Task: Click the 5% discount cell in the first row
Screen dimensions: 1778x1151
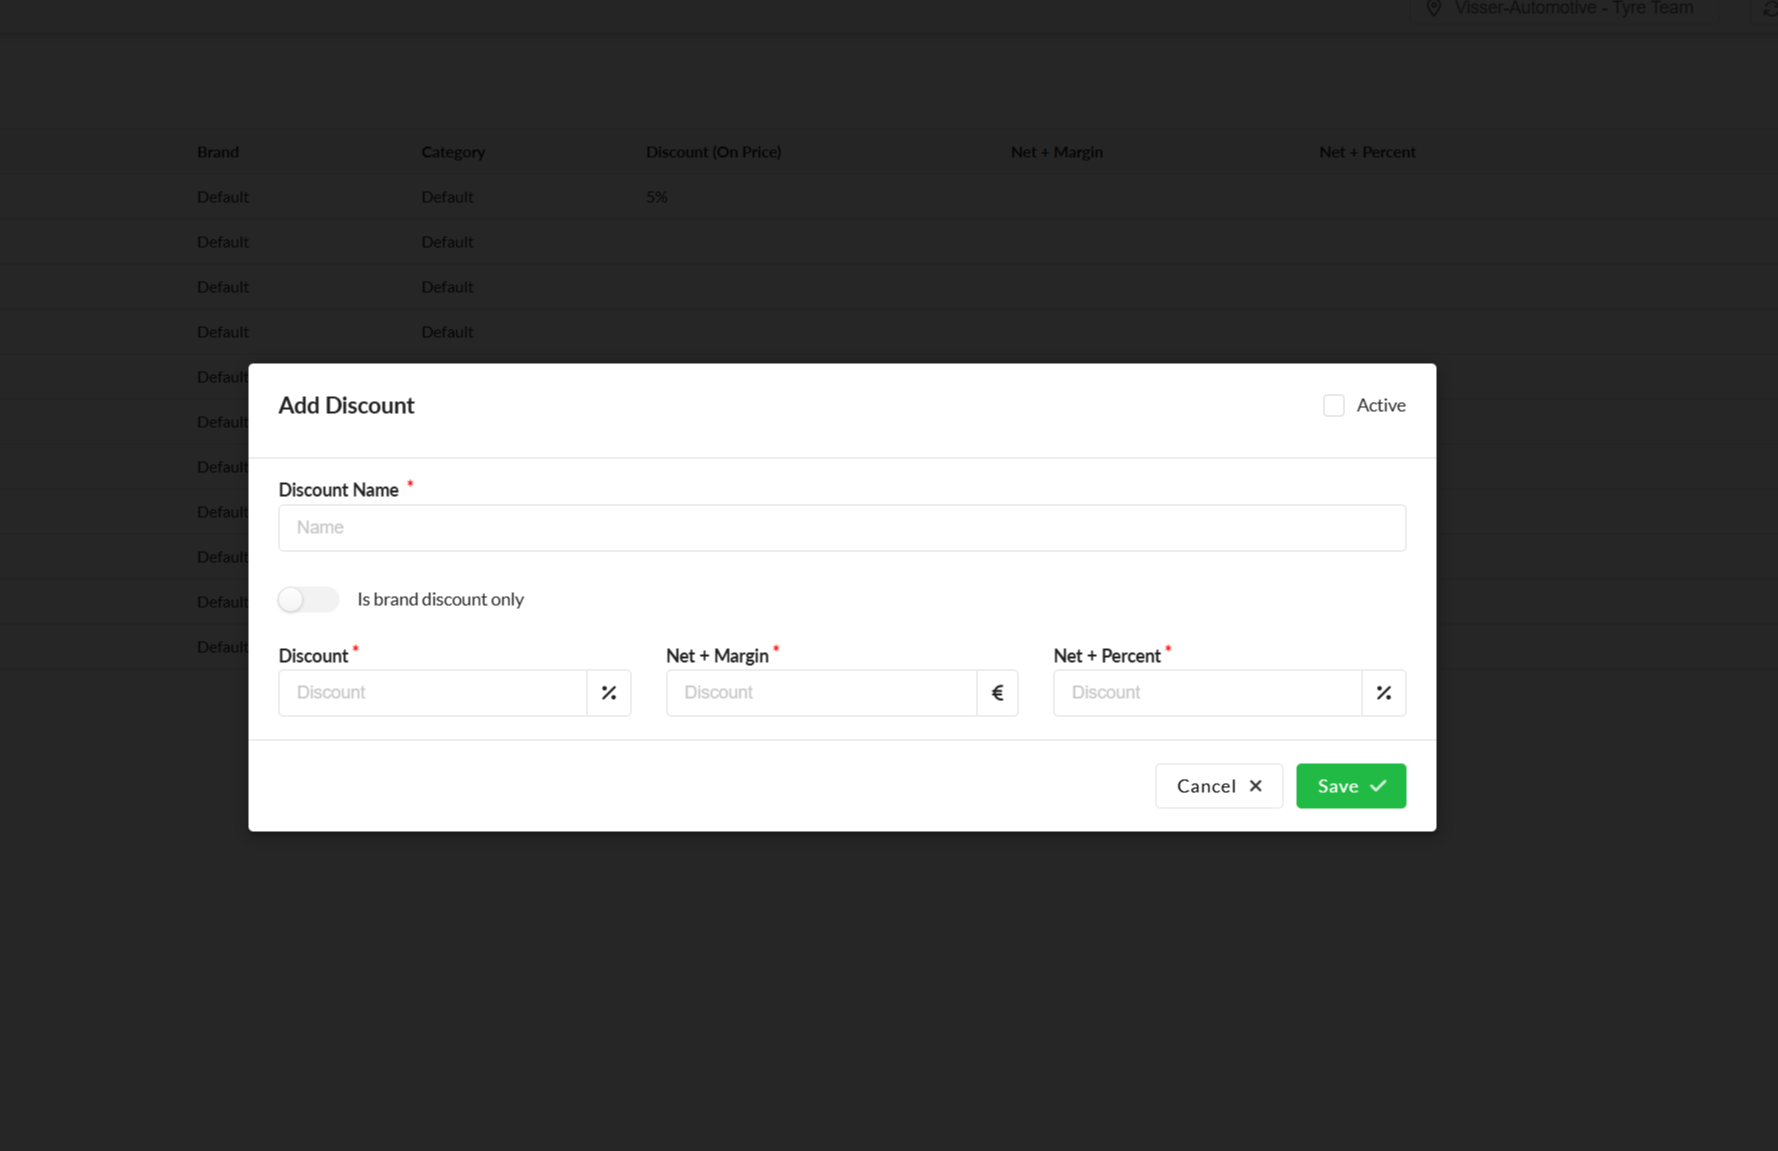Action: tap(656, 197)
